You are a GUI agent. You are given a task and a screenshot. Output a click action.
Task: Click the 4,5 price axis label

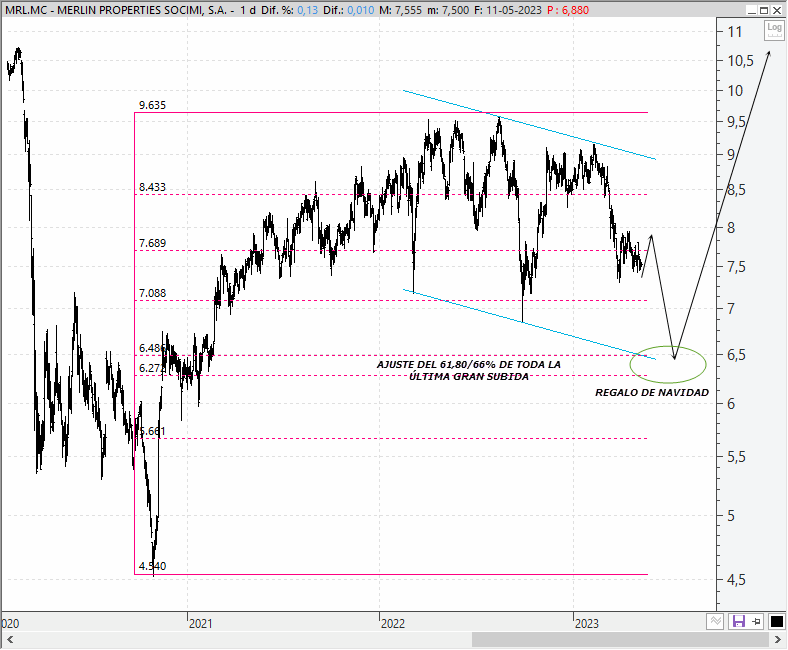(737, 580)
